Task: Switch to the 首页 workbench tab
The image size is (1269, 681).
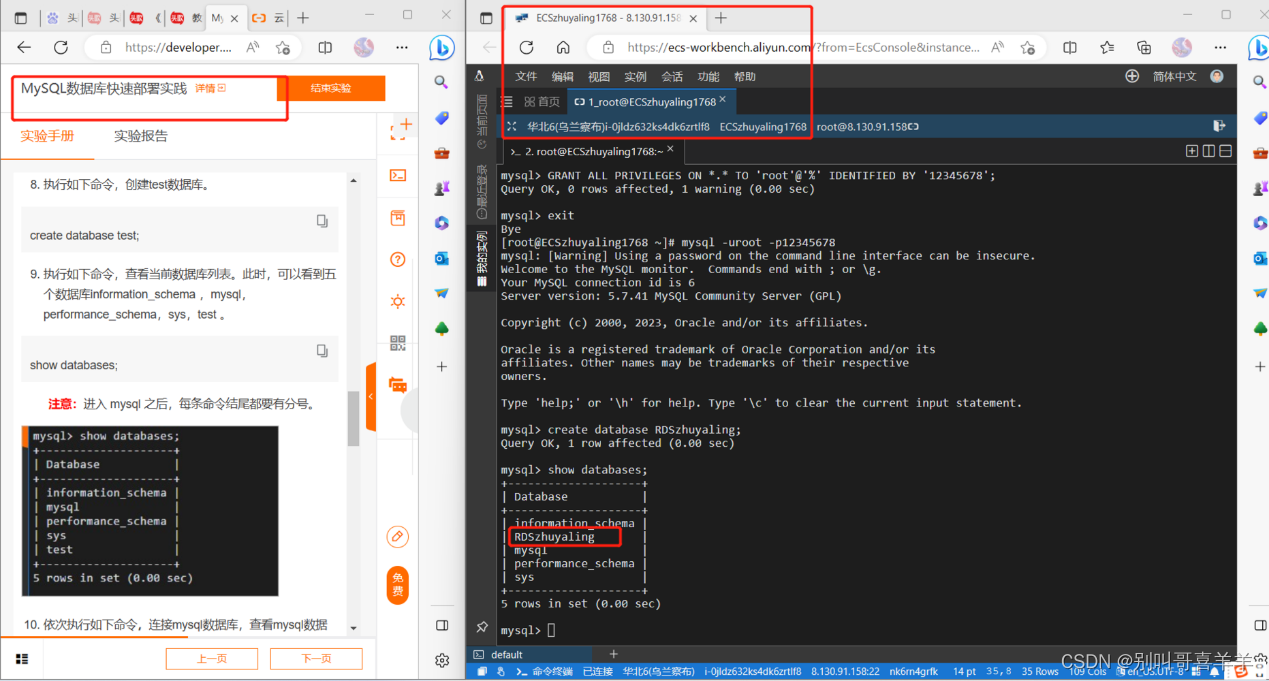Action: [540, 101]
